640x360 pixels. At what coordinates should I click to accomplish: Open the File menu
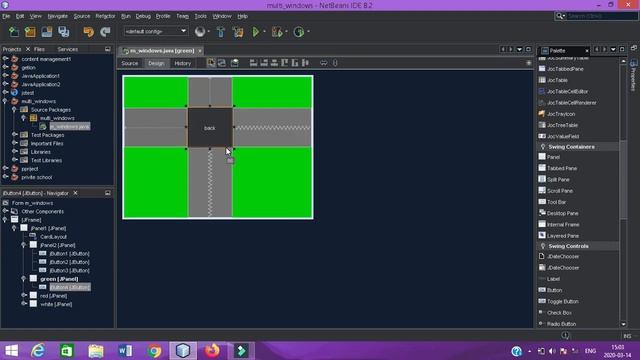coord(6,16)
